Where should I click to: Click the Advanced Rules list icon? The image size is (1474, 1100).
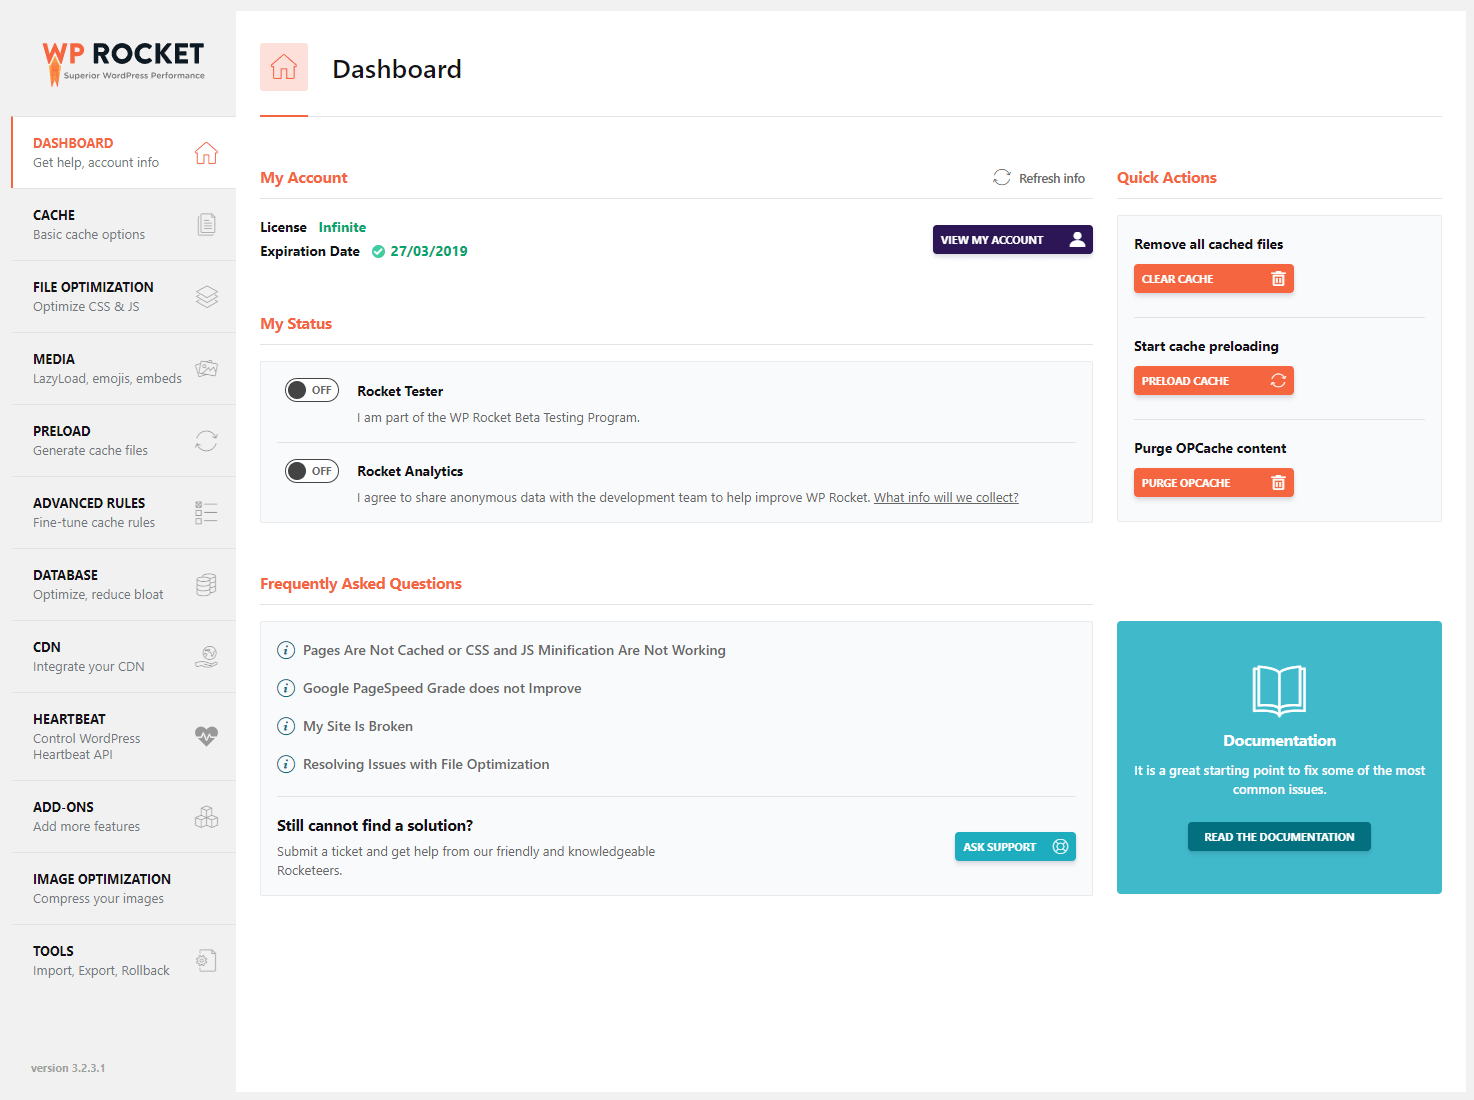206,513
